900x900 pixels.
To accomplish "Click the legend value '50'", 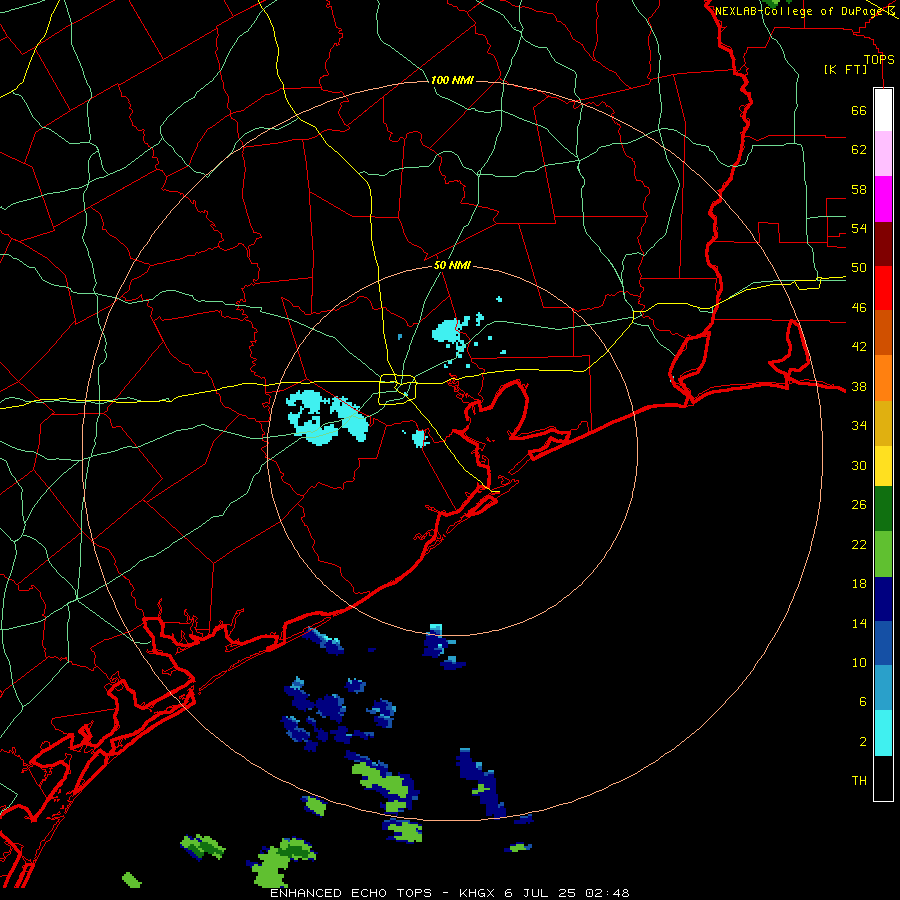I will (859, 268).
